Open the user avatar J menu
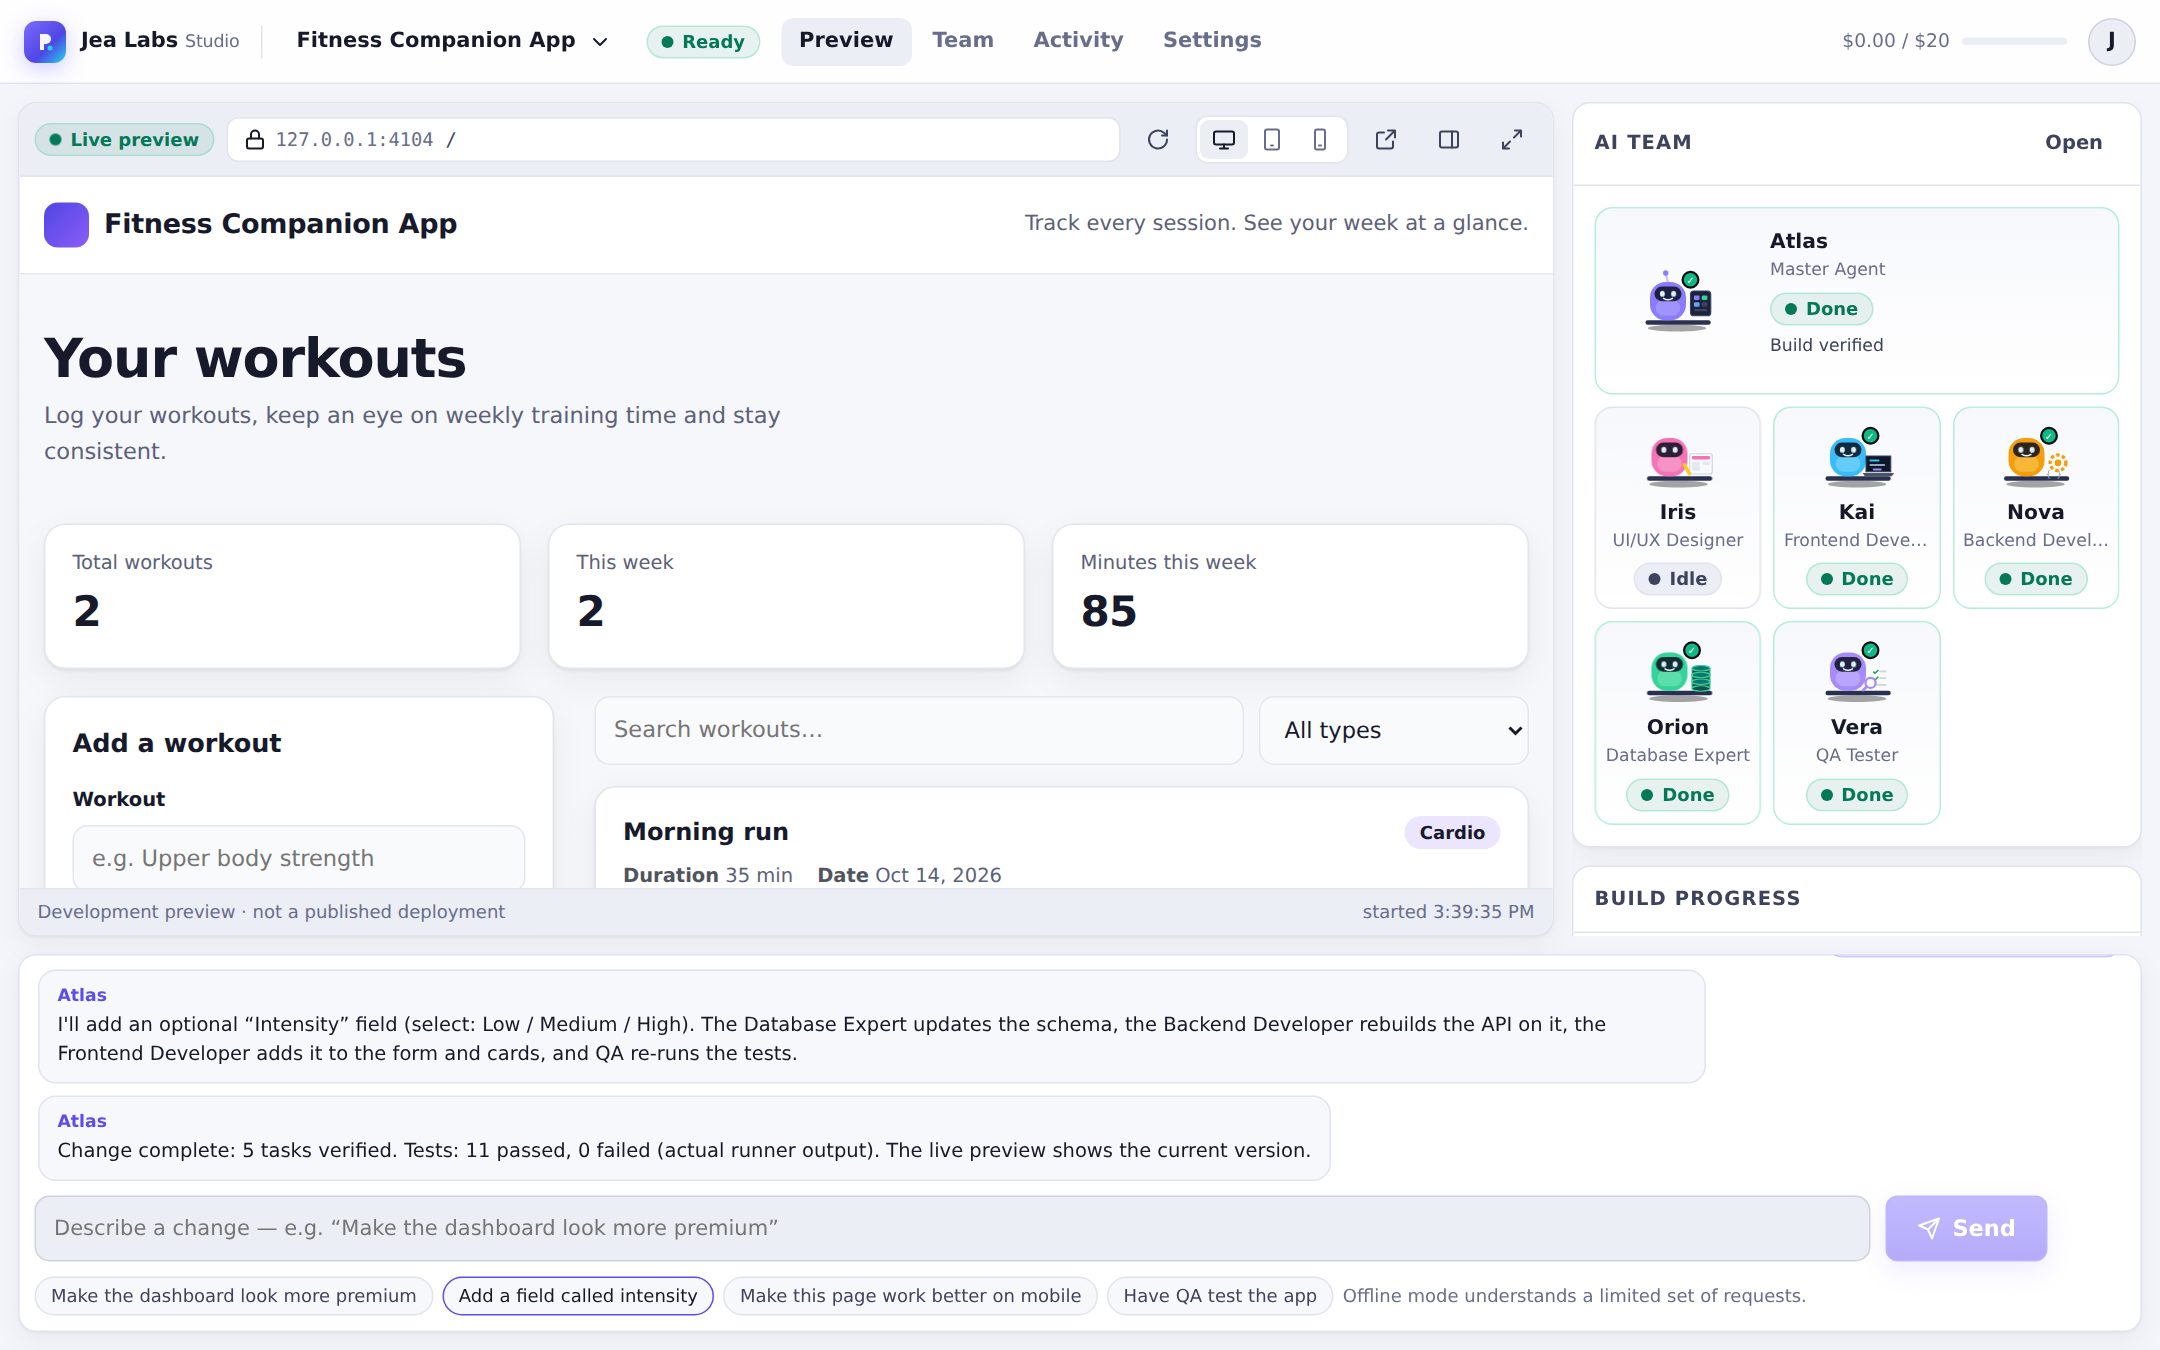Image resolution: width=2160 pixels, height=1350 pixels. 2111,41
